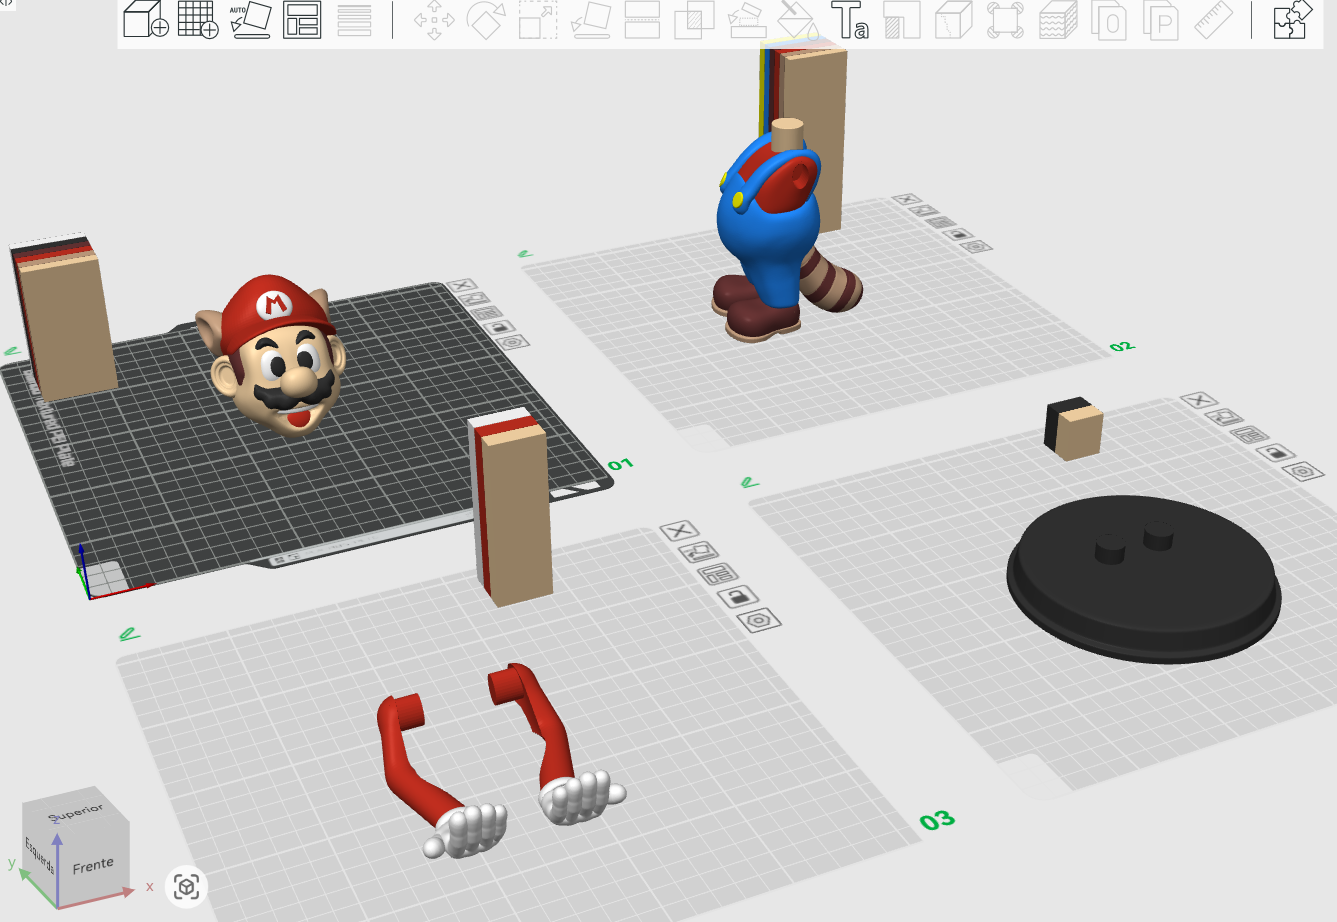Open settings of the black base plate
This screenshot has height=922, width=1337.
1304,472
